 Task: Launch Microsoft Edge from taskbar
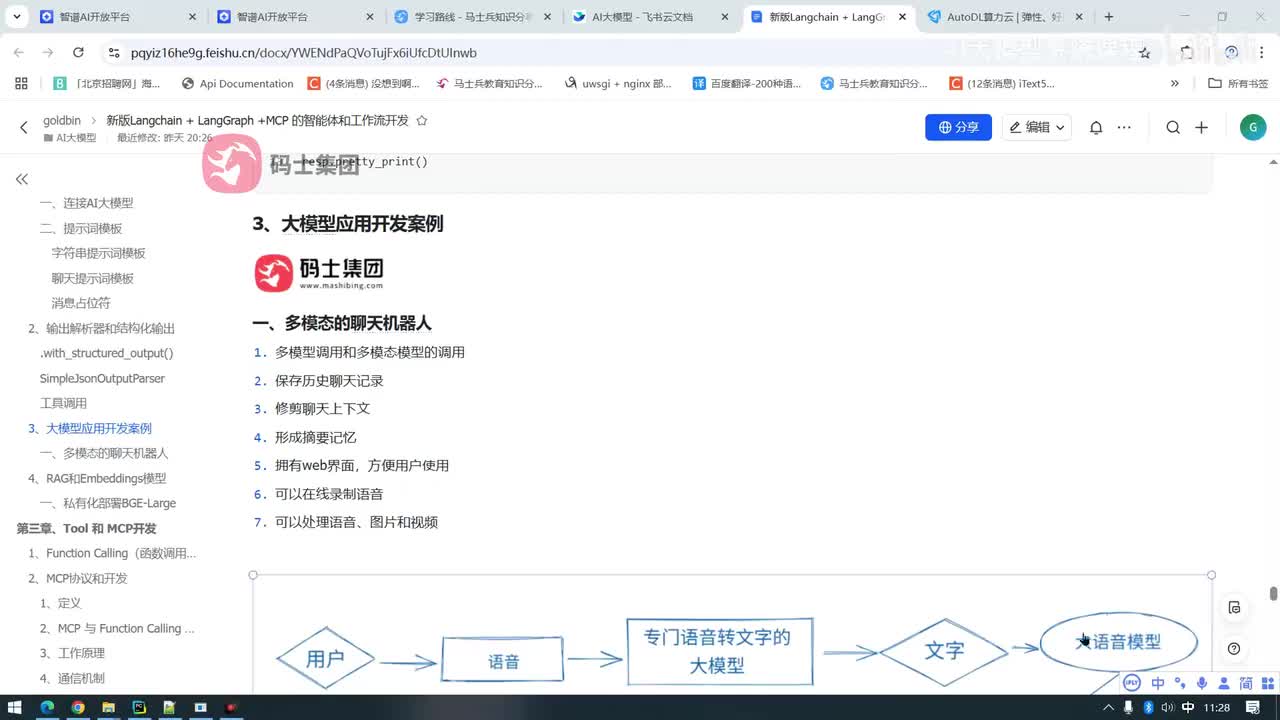pos(46,707)
